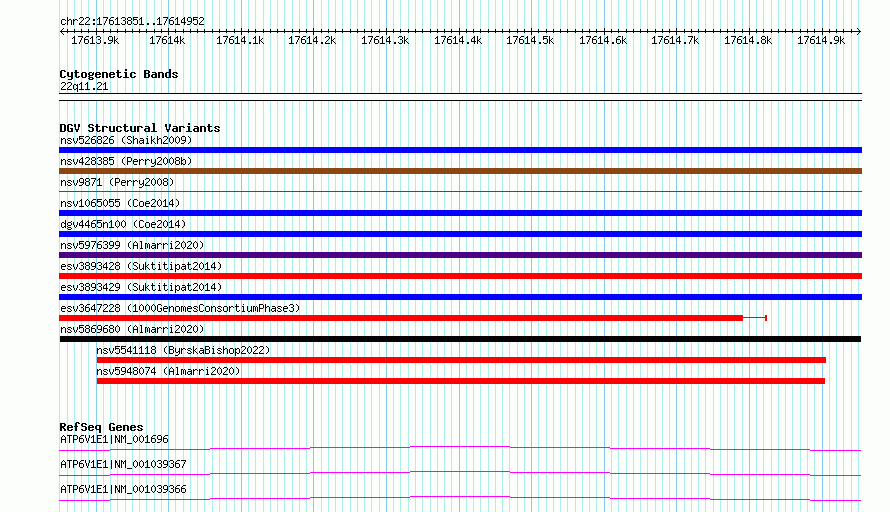Click the esv3893428 (Suktitipat2014) label

141,266
